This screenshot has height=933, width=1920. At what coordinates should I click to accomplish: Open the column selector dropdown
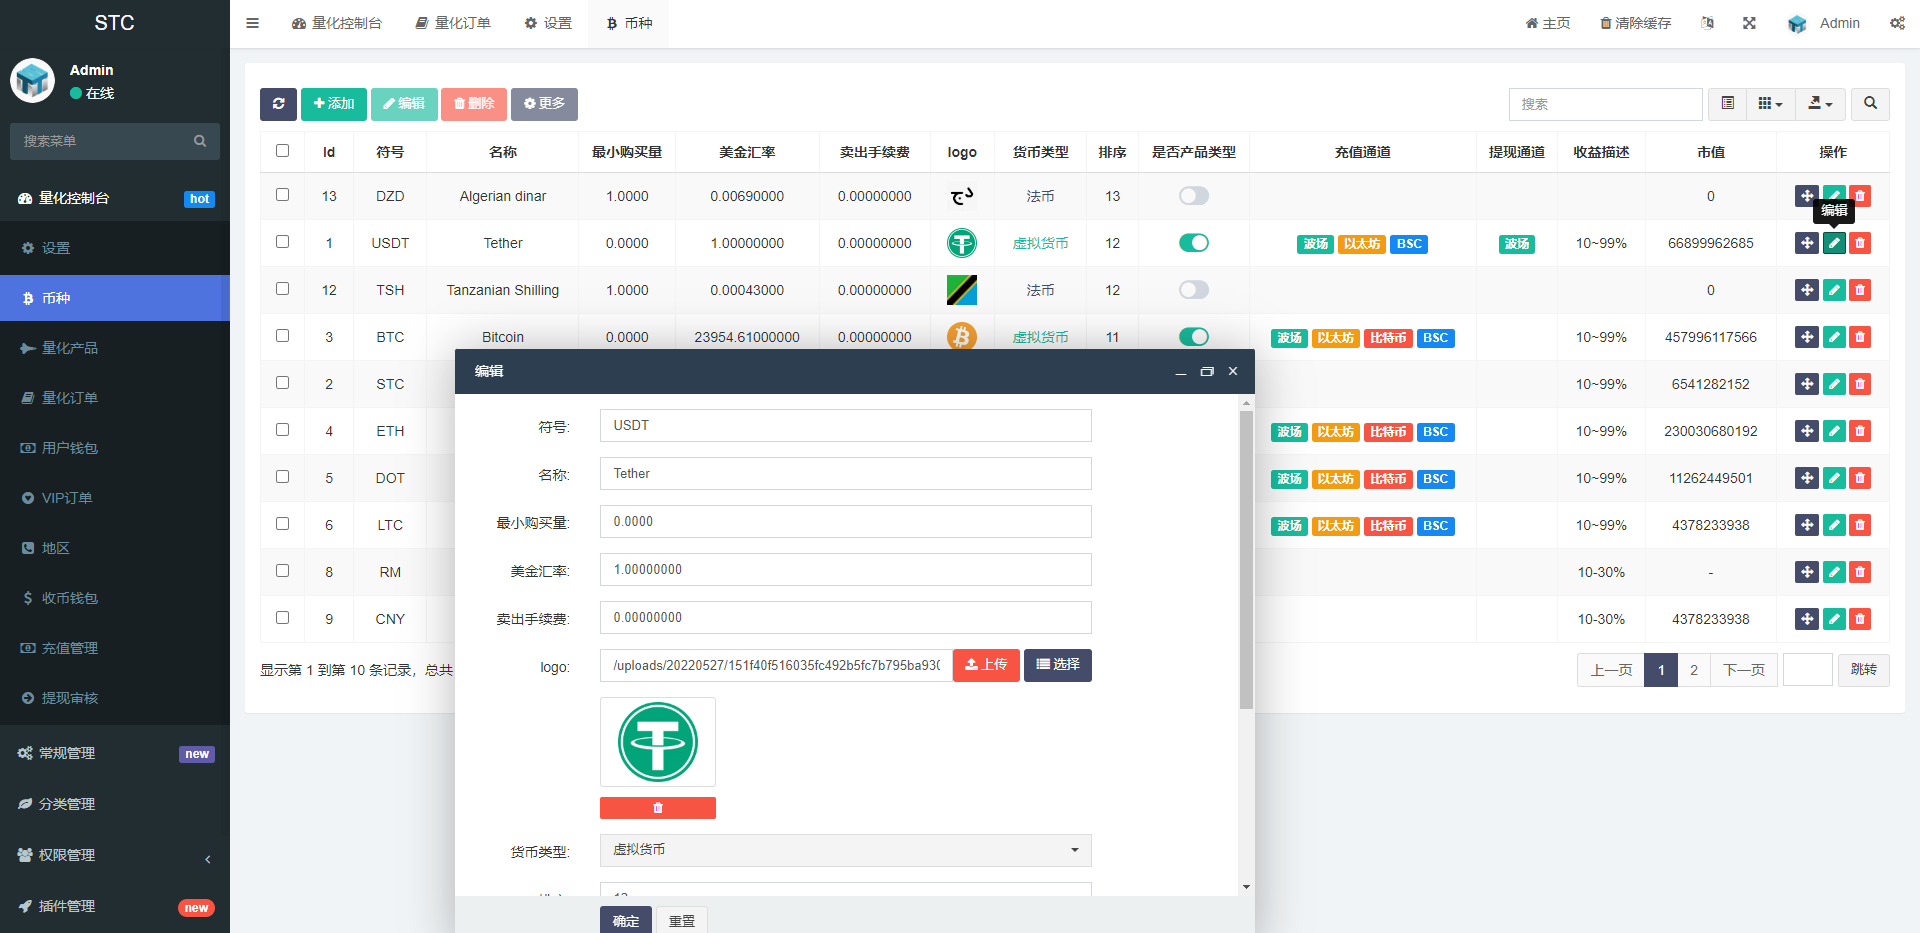coord(1770,104)
